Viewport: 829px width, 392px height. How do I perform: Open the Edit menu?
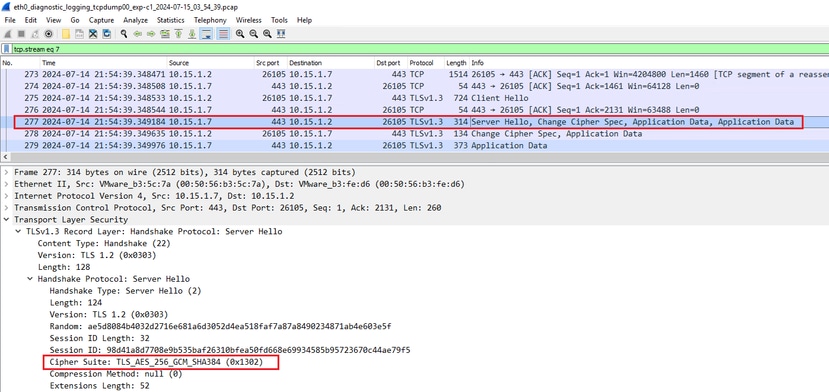pos(31,20)
